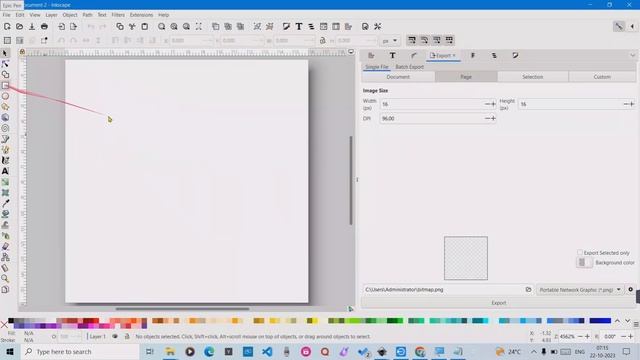The height and width of the screenshot is (360, 640).
Task: Select the Custom export area tab
Action: pos(602,77)
